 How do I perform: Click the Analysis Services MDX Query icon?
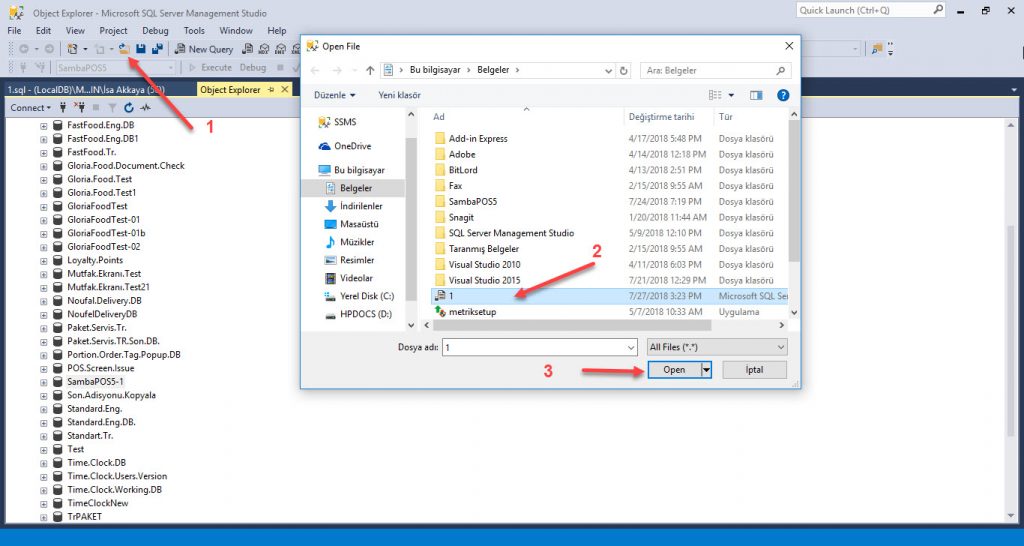264,49
